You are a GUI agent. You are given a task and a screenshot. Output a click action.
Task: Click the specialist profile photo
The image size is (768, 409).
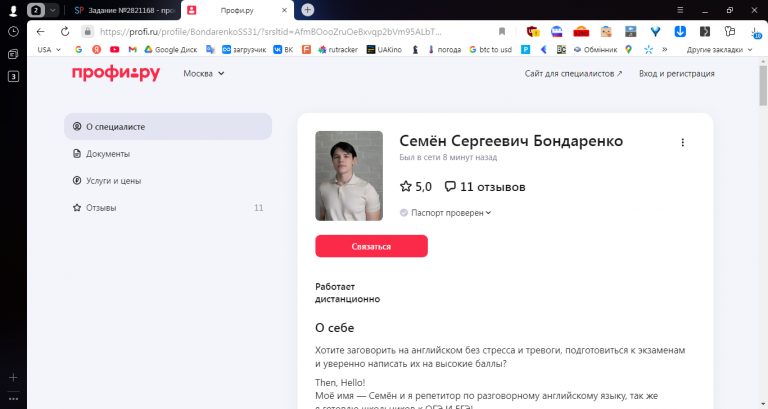click(349, 175)
